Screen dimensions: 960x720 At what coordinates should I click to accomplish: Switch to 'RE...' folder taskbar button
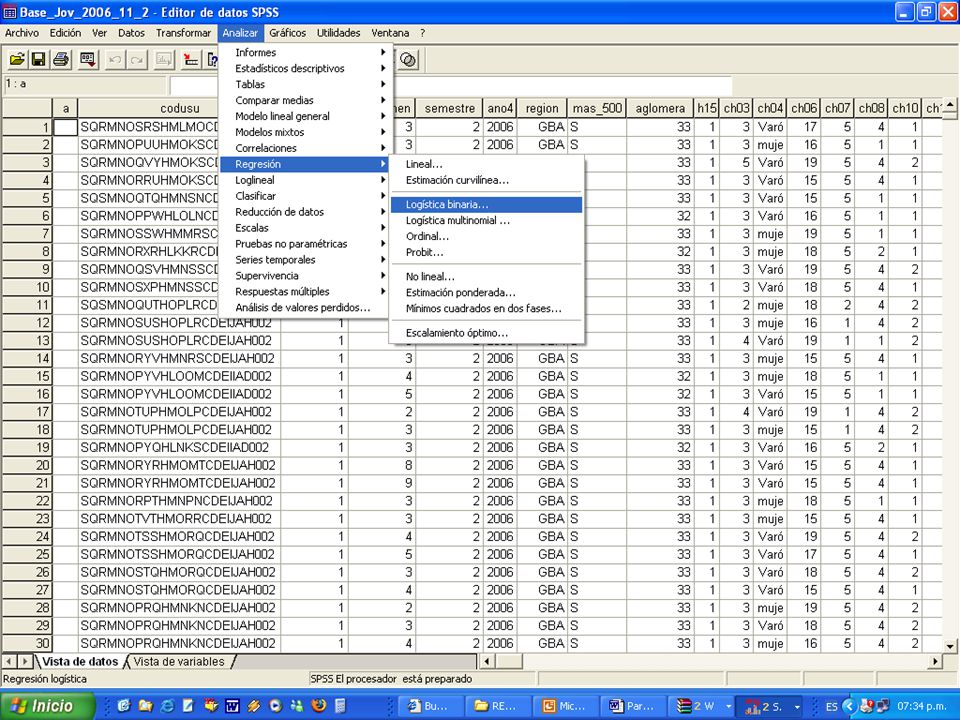[500, 706]
